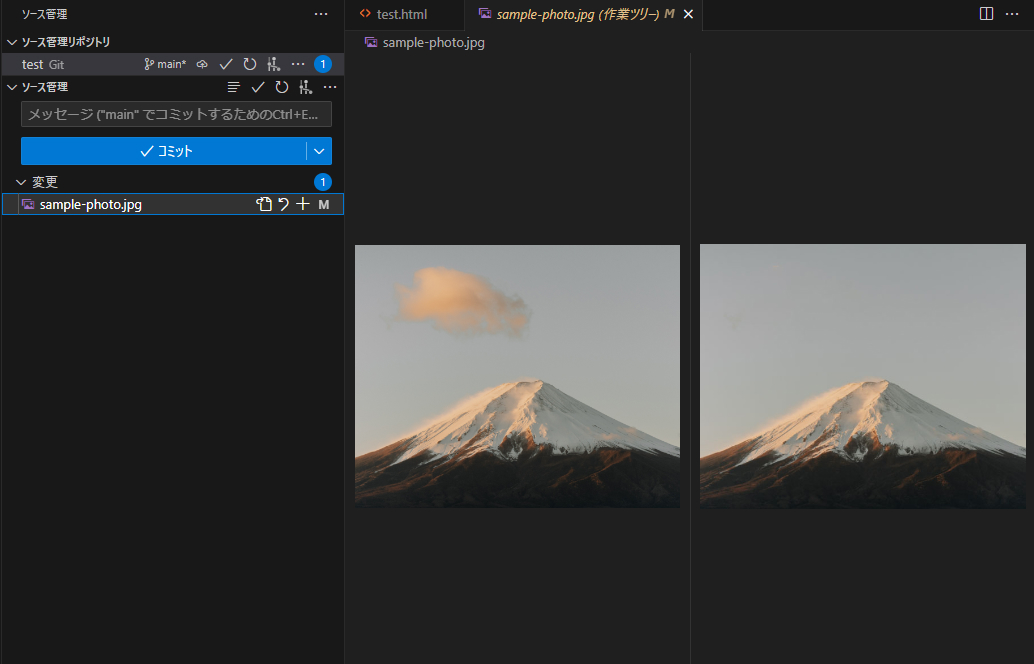The width and height of the screenshot is (1034, 664).
Task: Click the image file icon in the breadcrumb
Action: point(371,43)
